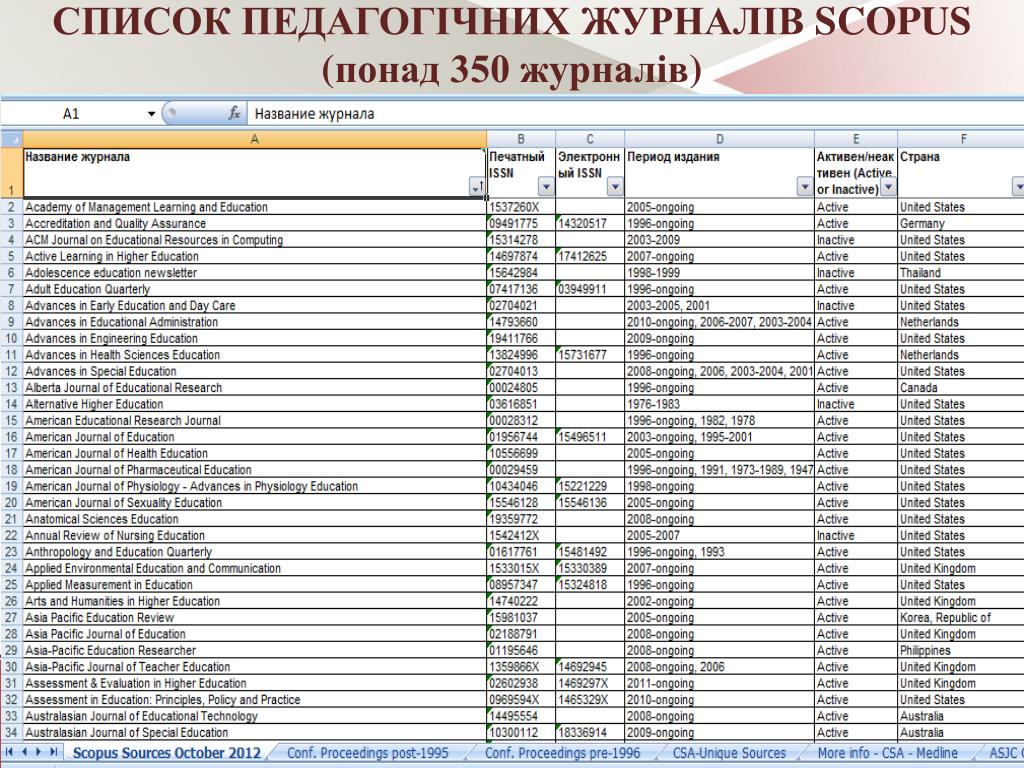Go to first sheet navigation arrow

9,752
